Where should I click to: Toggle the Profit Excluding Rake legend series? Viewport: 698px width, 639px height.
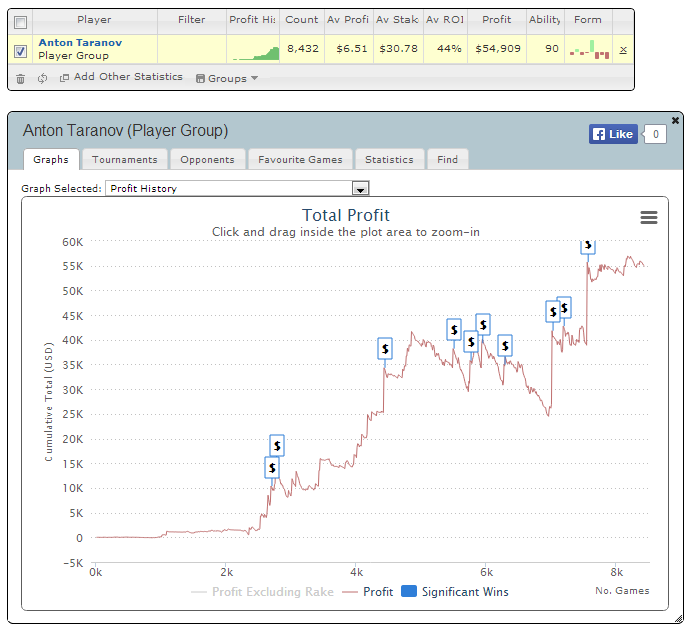point(263,592)
